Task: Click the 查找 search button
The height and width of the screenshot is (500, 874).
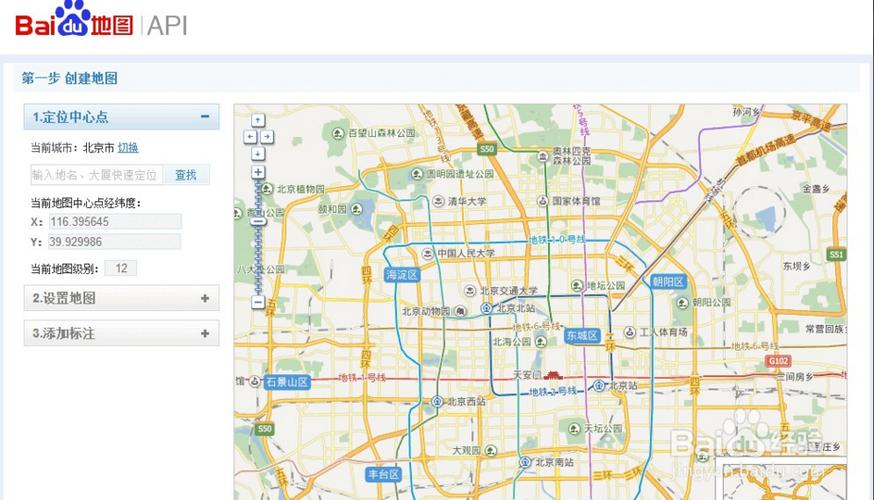Action: pyautogui.click(x=186, y=175)
